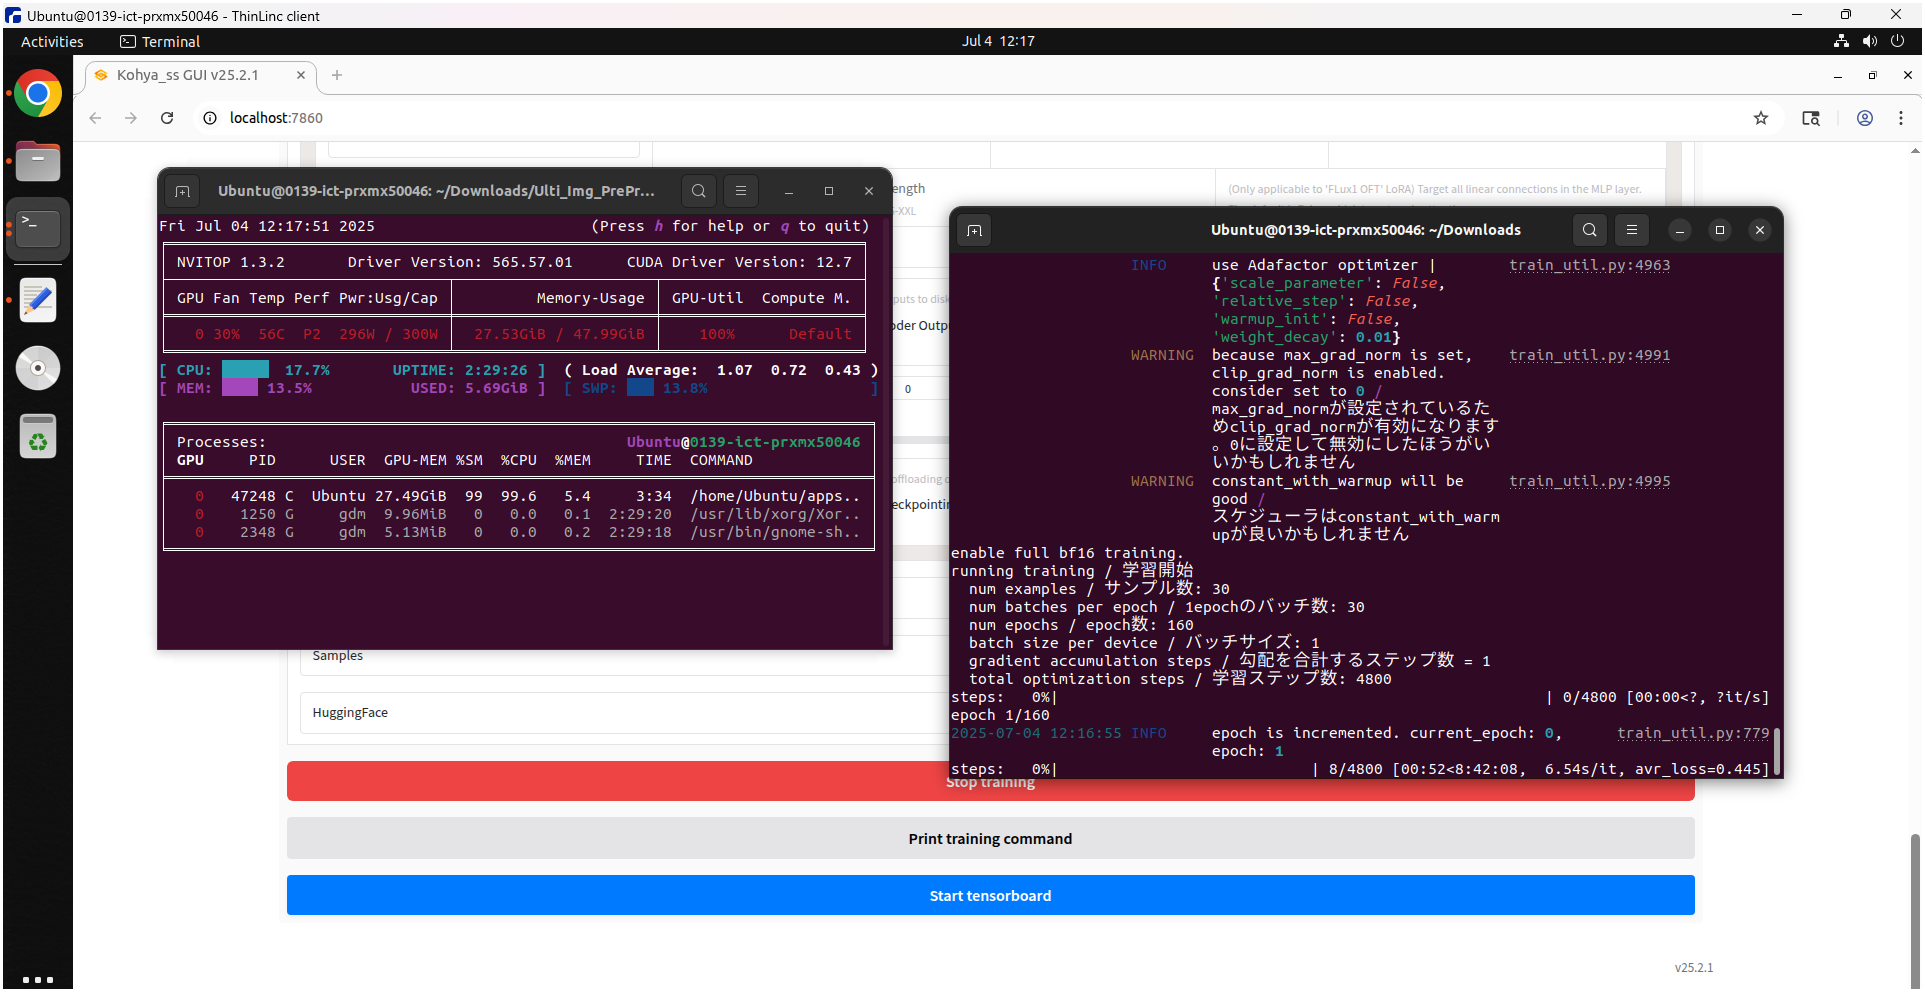Show all applications grid in the dock
This screenshot has width=1925, height=992.
(x=38, y=980)
